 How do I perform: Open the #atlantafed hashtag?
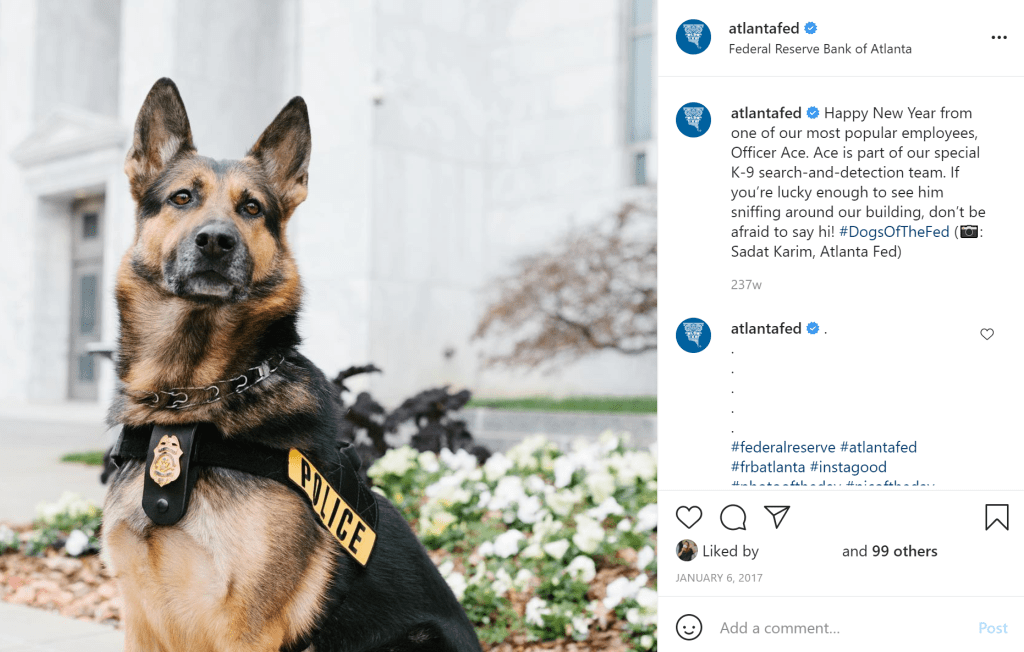(878, 448)
